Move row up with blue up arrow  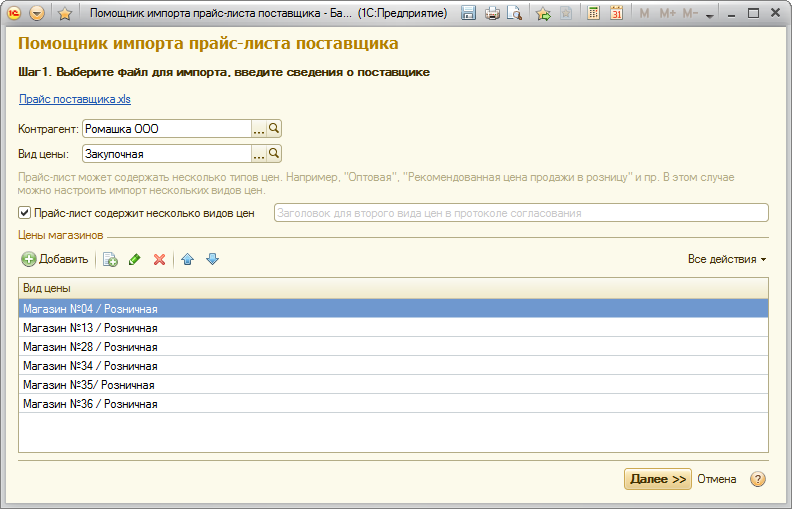click(187, 259)
